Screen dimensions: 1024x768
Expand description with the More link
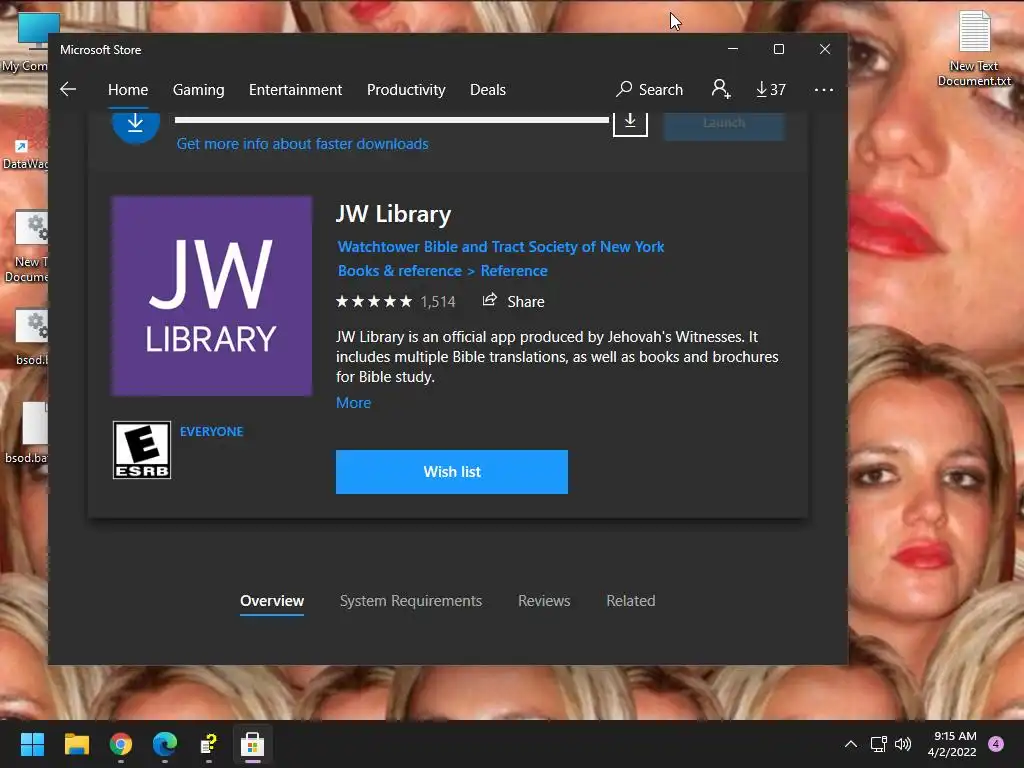(353, 403)
